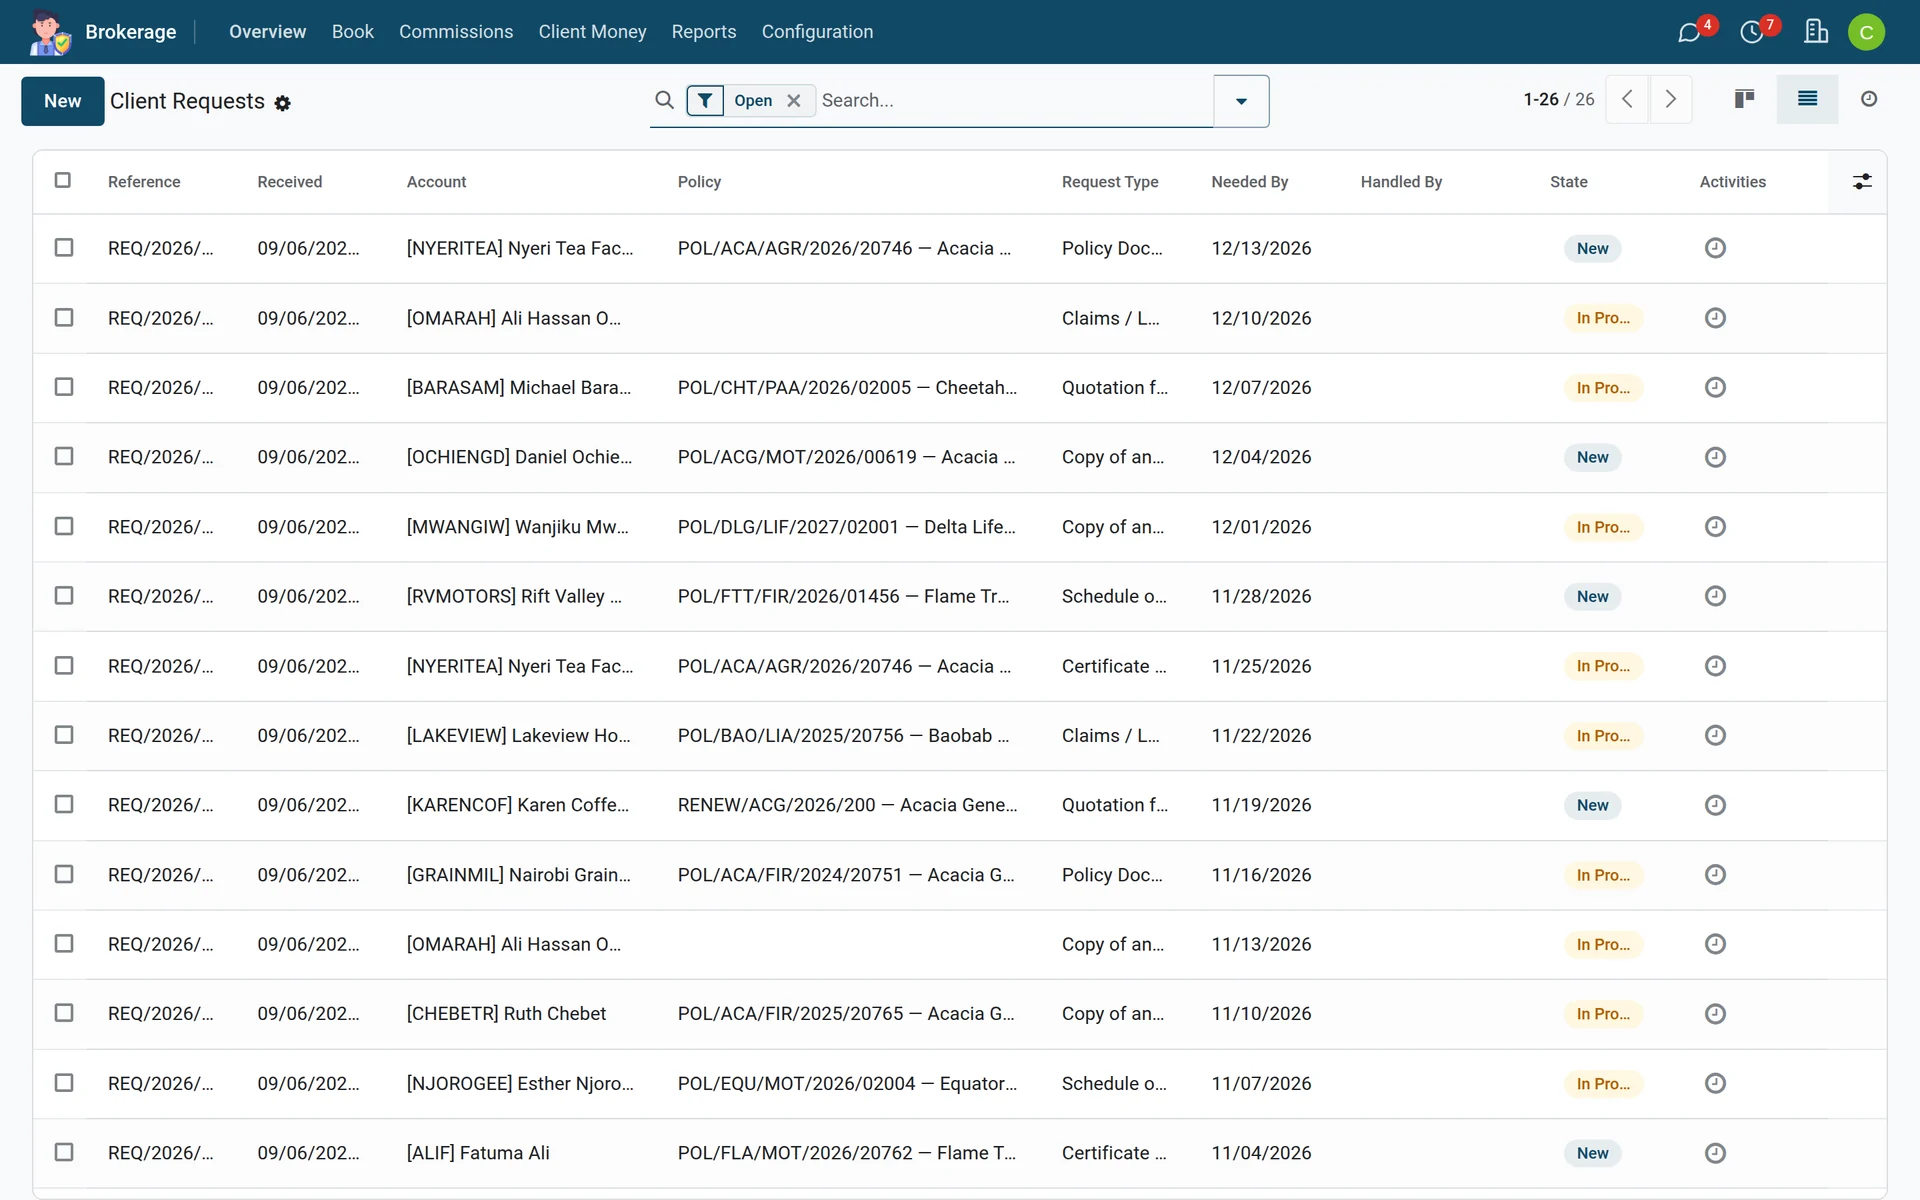This screenshot has height=1200, width=1920.
Task: Open the Reports menu
Action: click(x=703, y=32)
